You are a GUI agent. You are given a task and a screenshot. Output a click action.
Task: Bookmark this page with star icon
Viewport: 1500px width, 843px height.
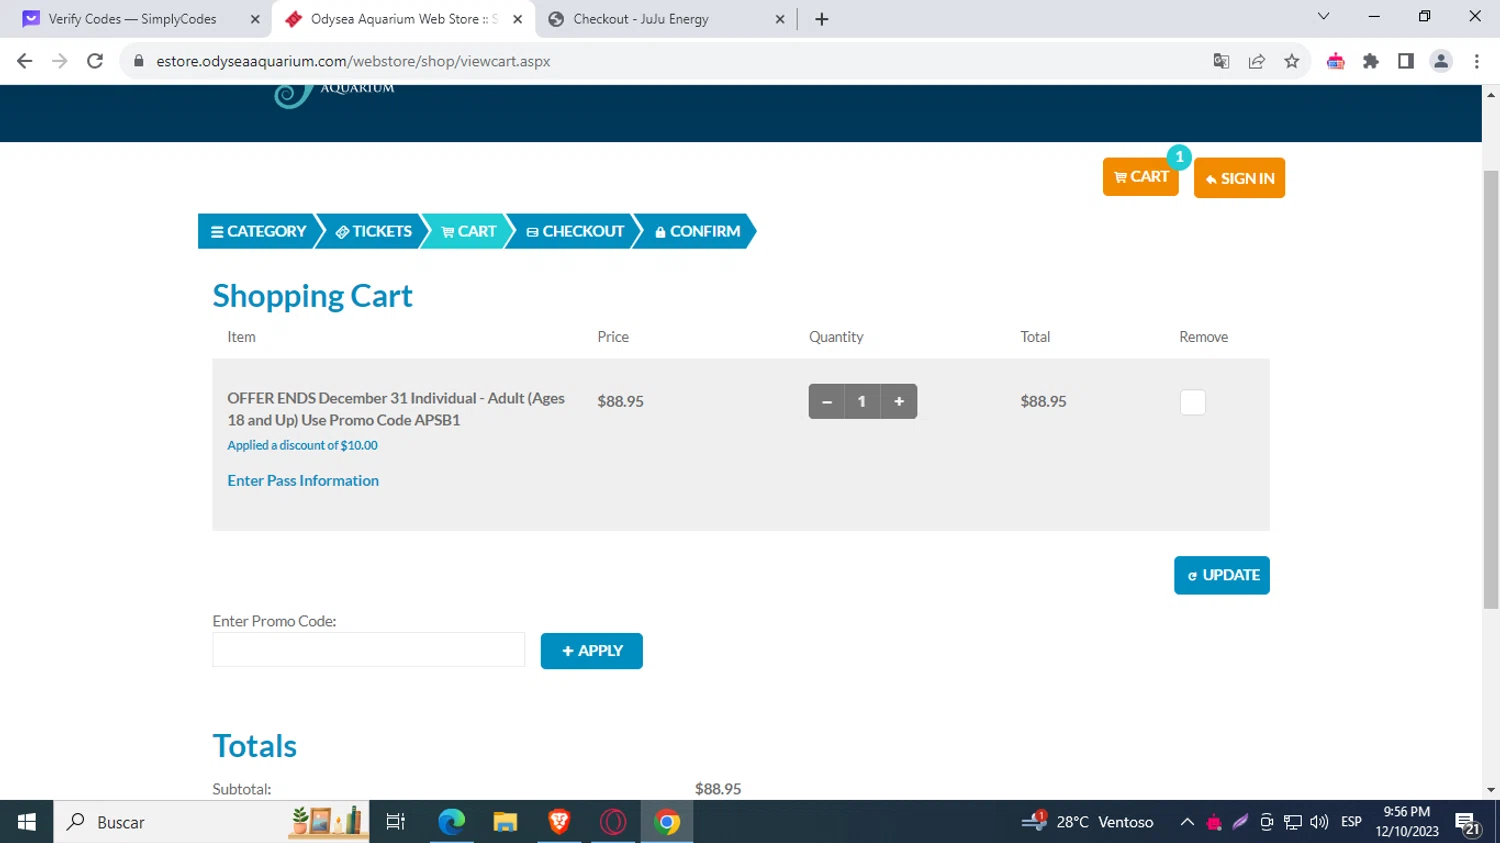pyautogui.click(x=1292, y=61)
